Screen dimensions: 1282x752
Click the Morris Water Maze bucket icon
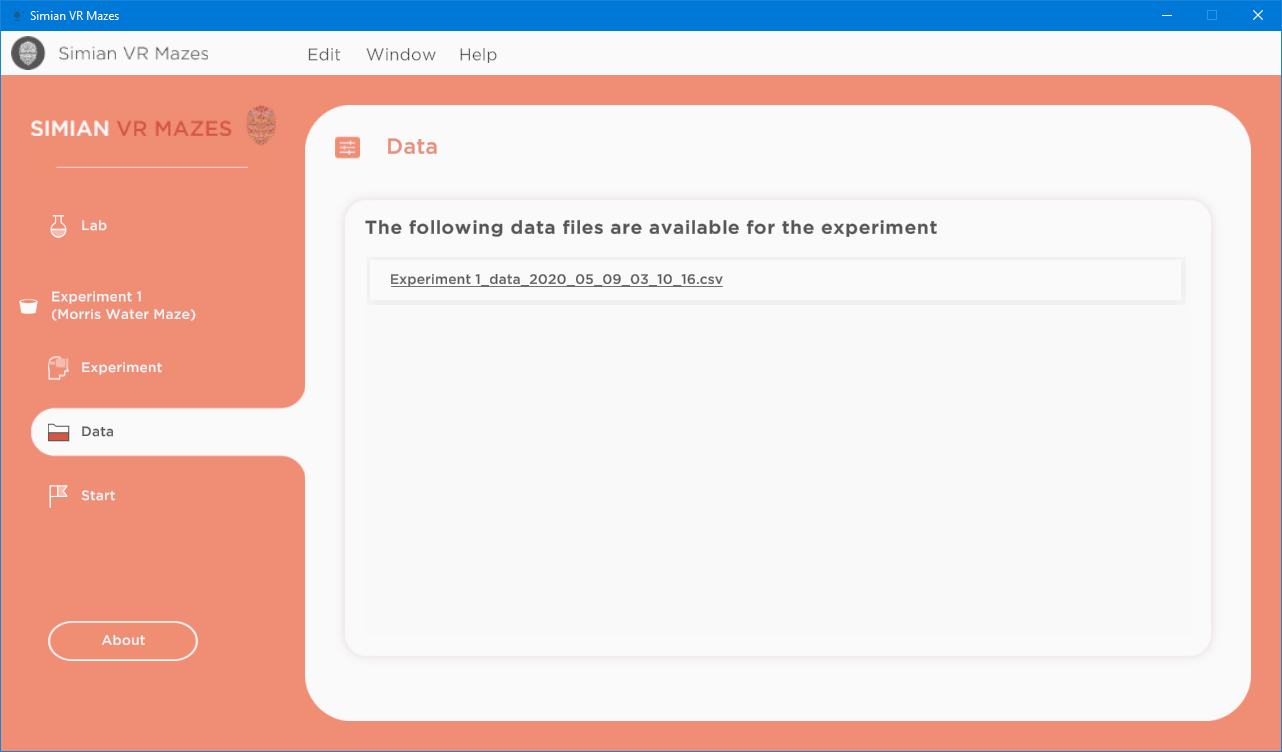[27, 305]
